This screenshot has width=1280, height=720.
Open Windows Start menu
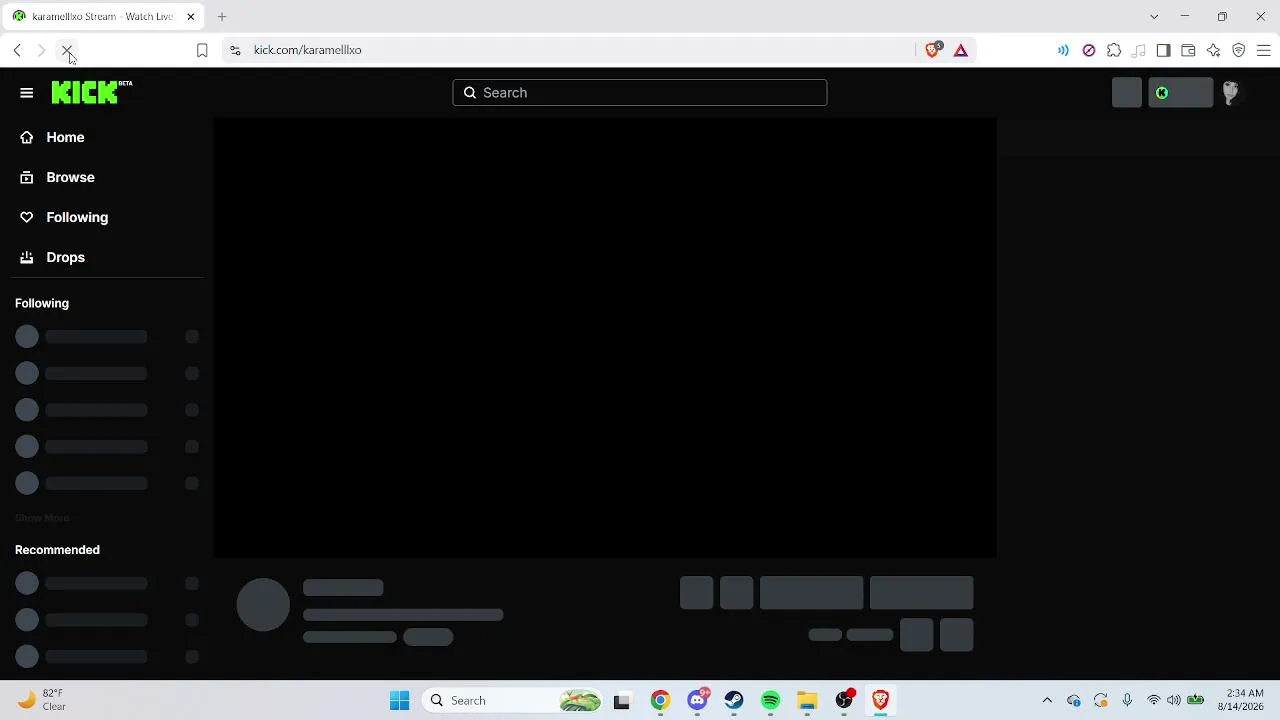pos(399,701)
